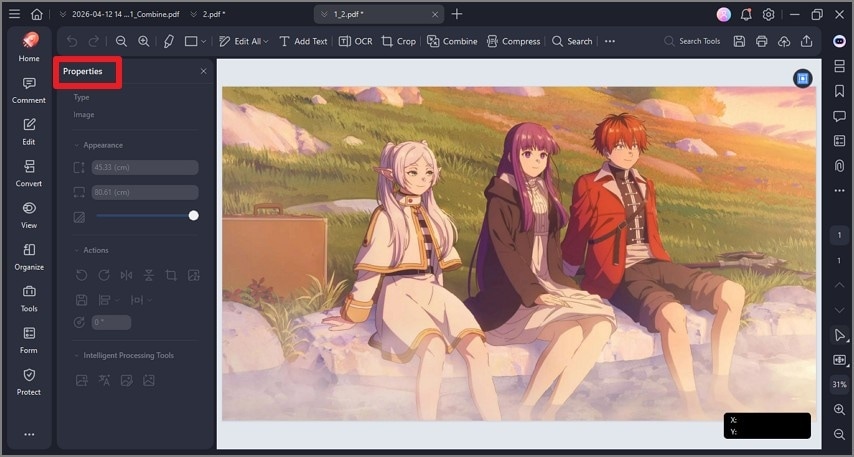
Task: Print the document
Action: pyautogui.click(x=761, y=41)
